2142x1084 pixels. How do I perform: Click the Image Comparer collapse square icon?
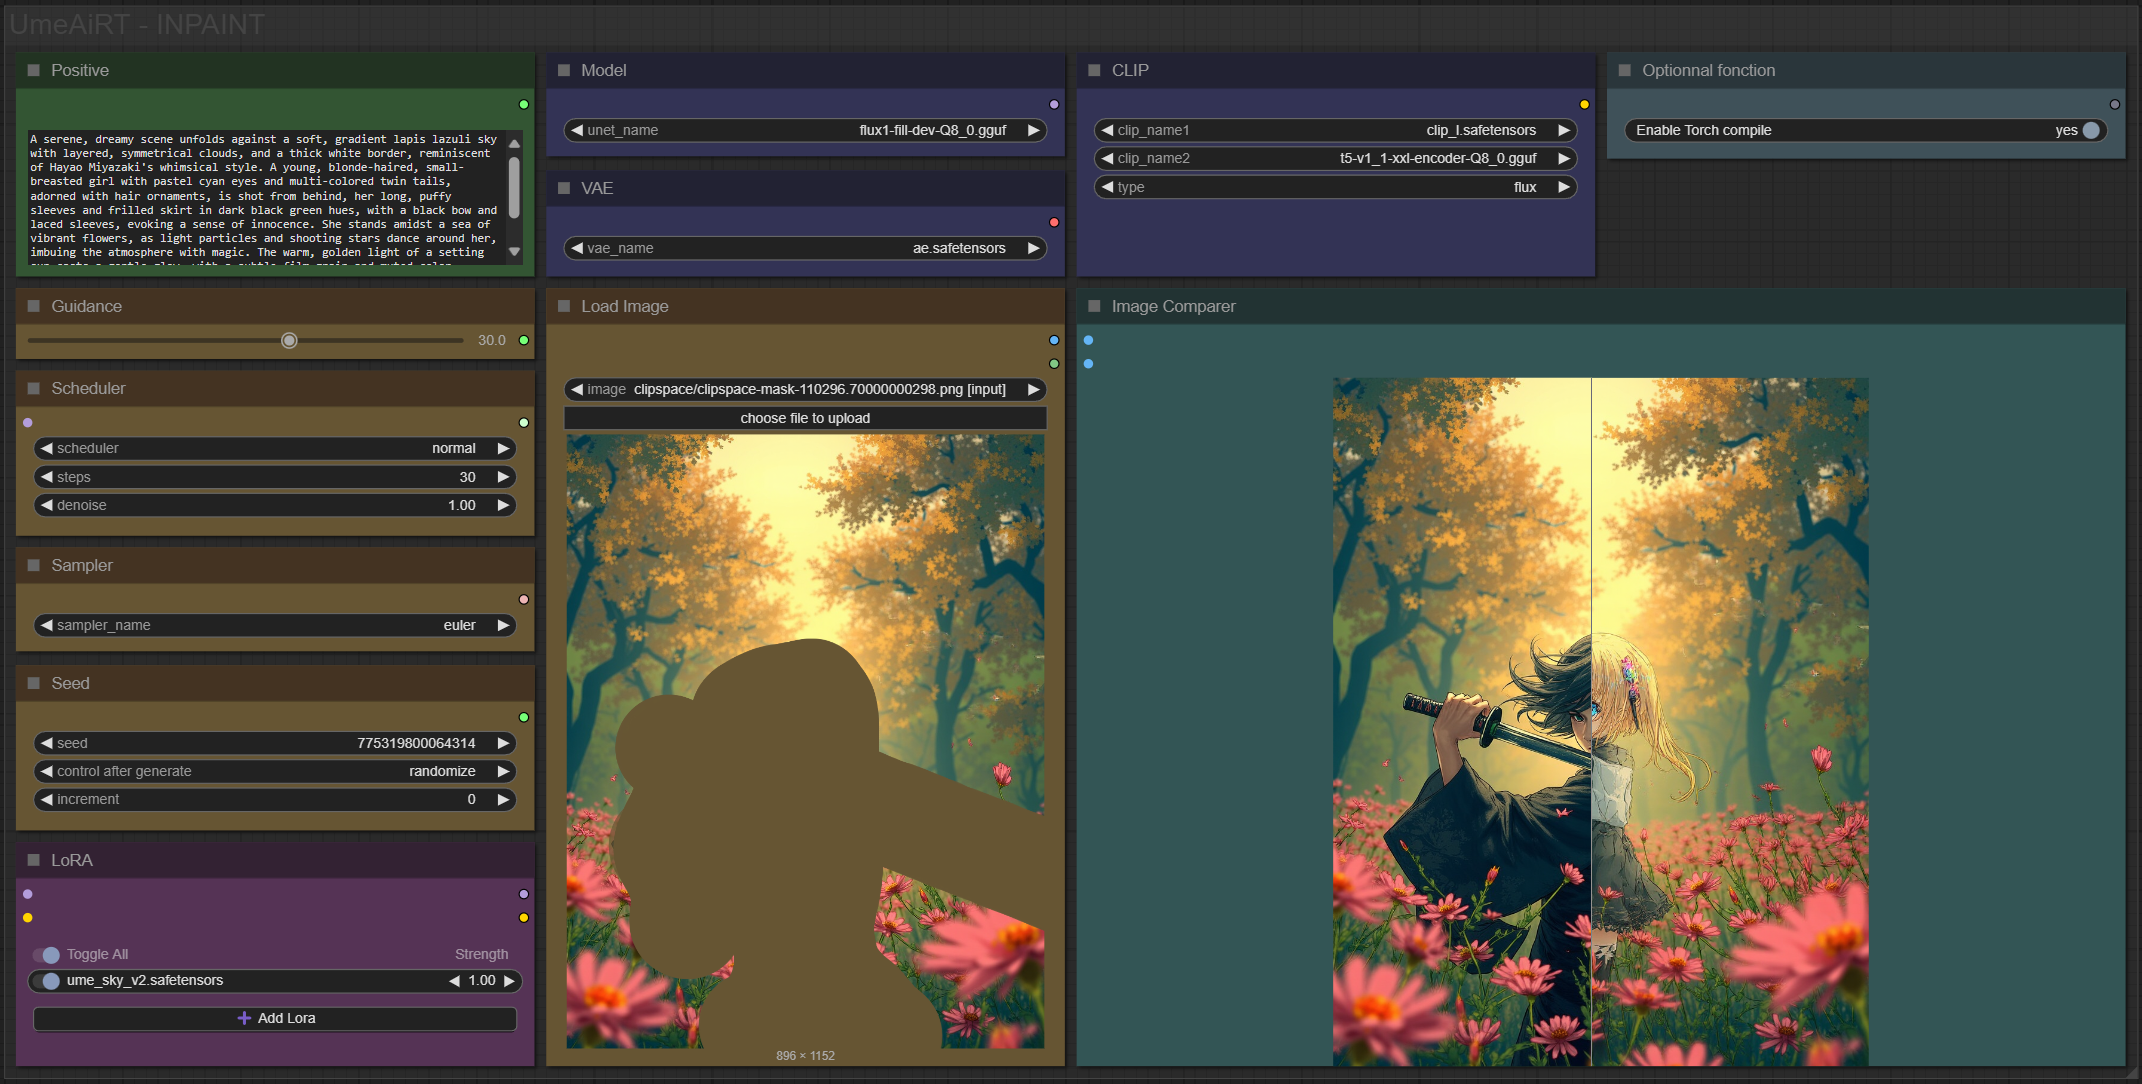1094,306
